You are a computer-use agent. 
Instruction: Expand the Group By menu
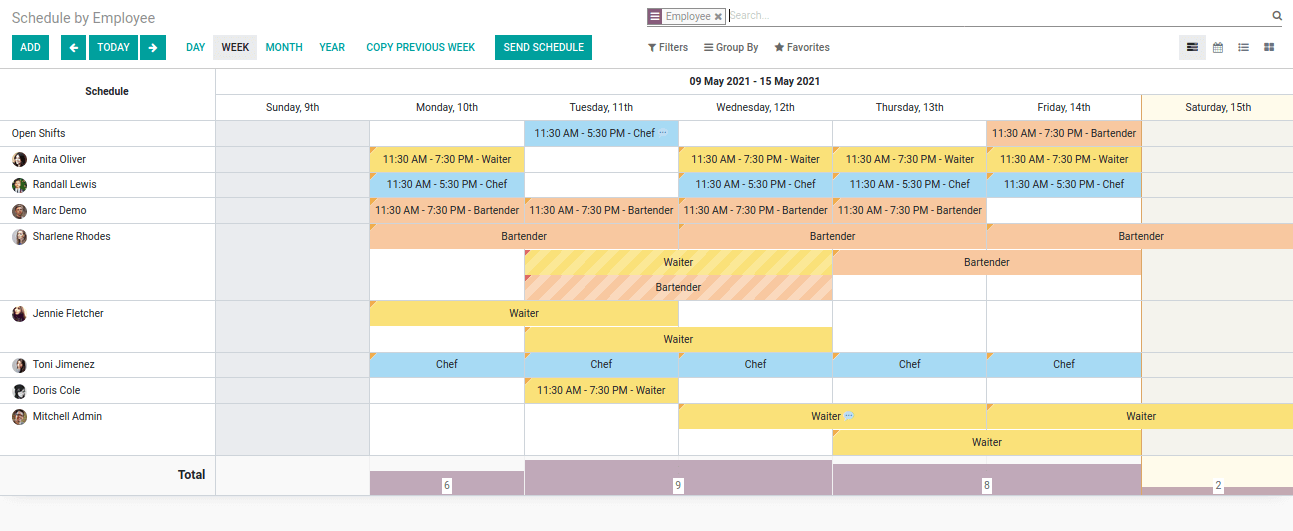click(x=731, y=47)
